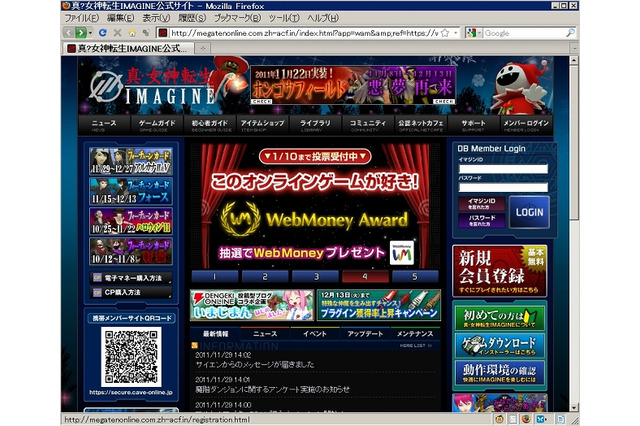Viewport: 640px width, 426px height.
Task: Click the CP購入方法 link
Action: 131,293
